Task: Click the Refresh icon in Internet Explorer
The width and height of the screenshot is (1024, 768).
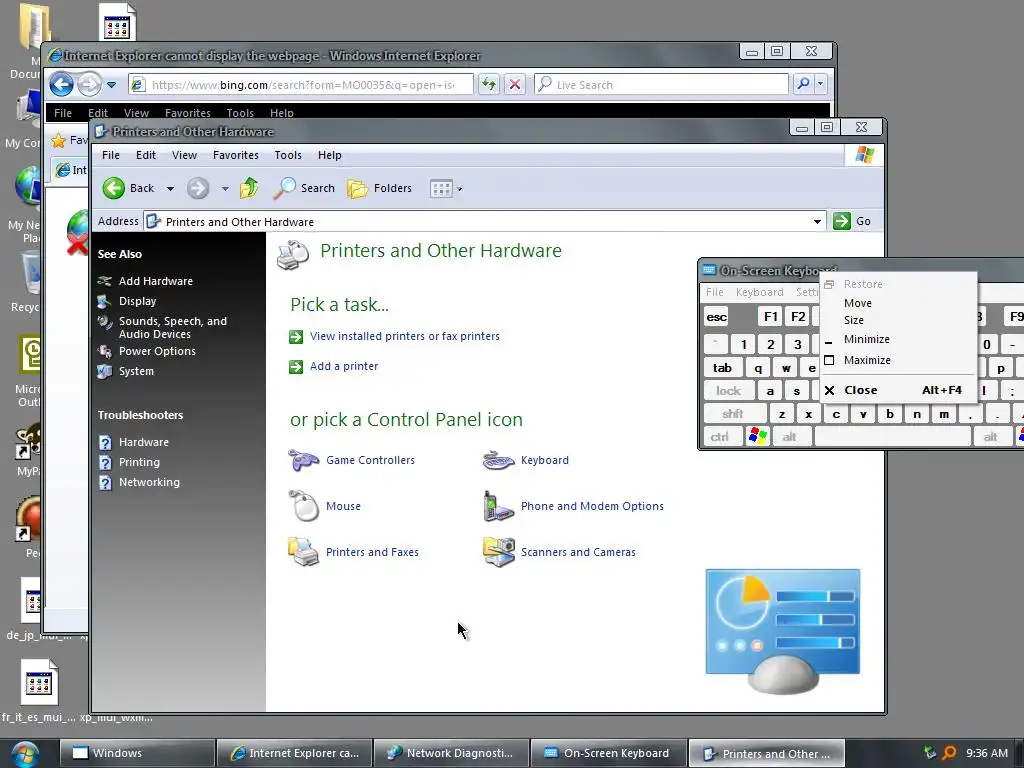Action: (x=488, y=84)
